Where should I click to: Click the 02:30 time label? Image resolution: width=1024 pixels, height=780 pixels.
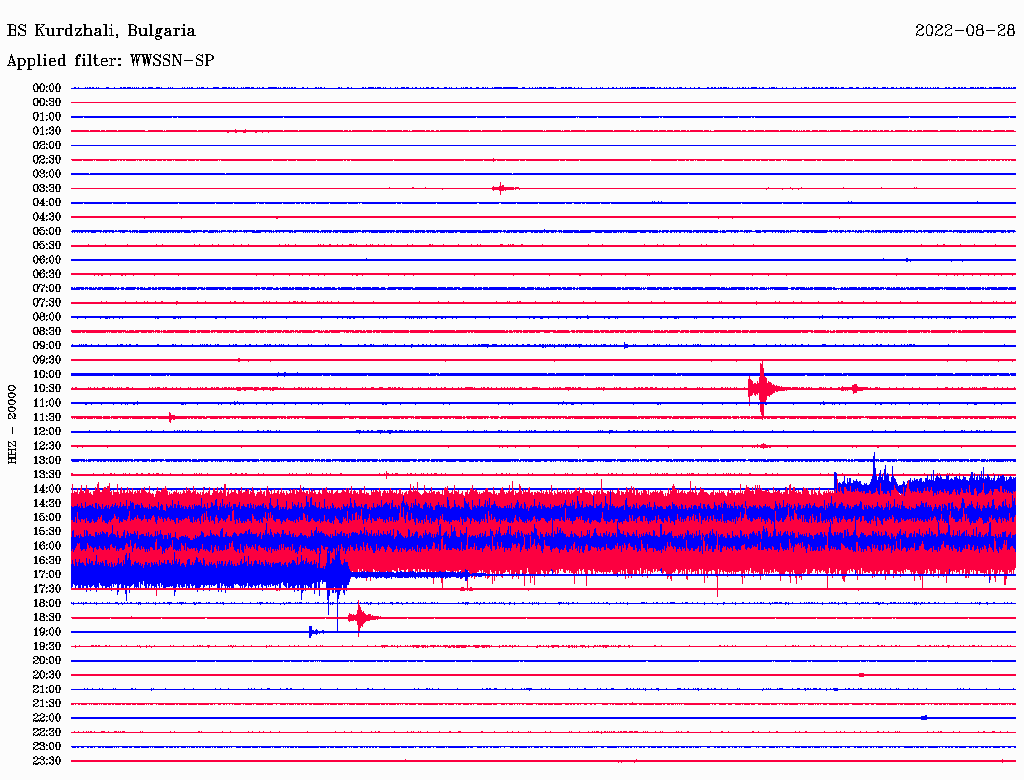click(47, 159)
